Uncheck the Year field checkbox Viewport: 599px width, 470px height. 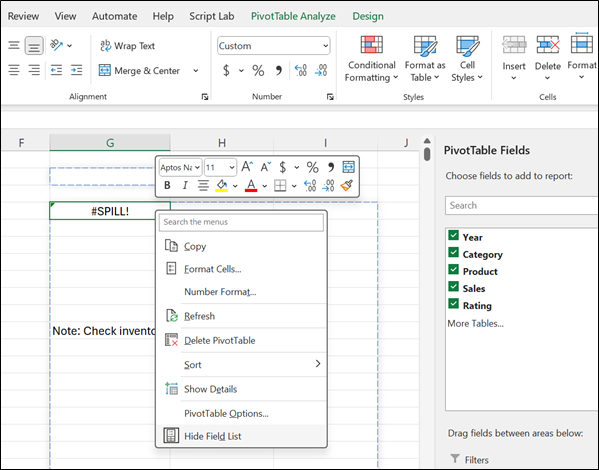tap(453, 235)
